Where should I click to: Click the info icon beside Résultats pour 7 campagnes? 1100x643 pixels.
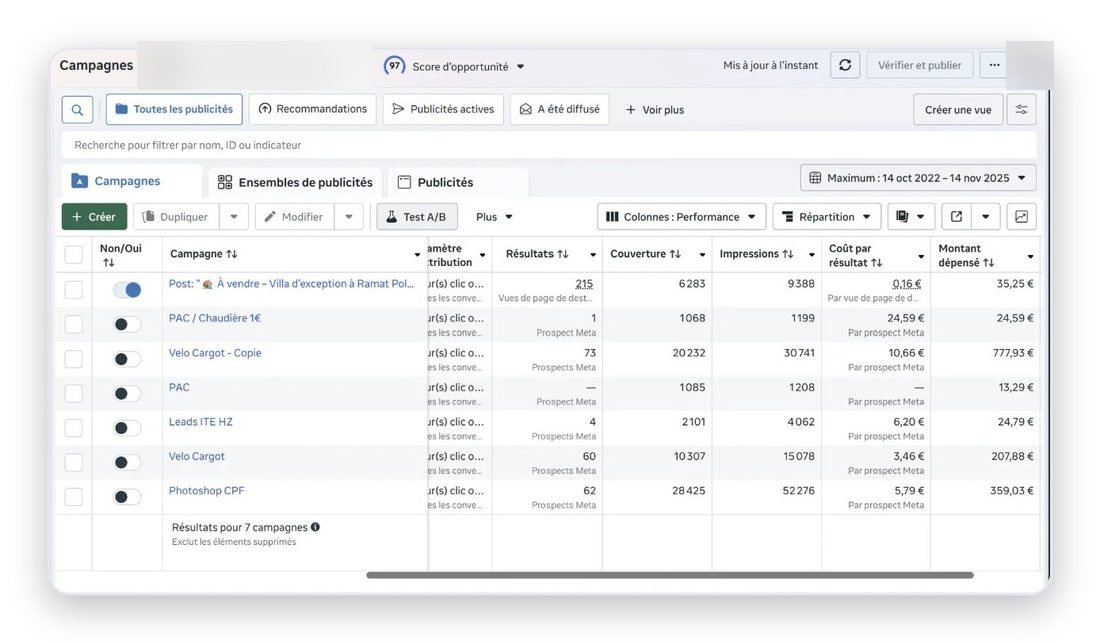click(315, 527)
